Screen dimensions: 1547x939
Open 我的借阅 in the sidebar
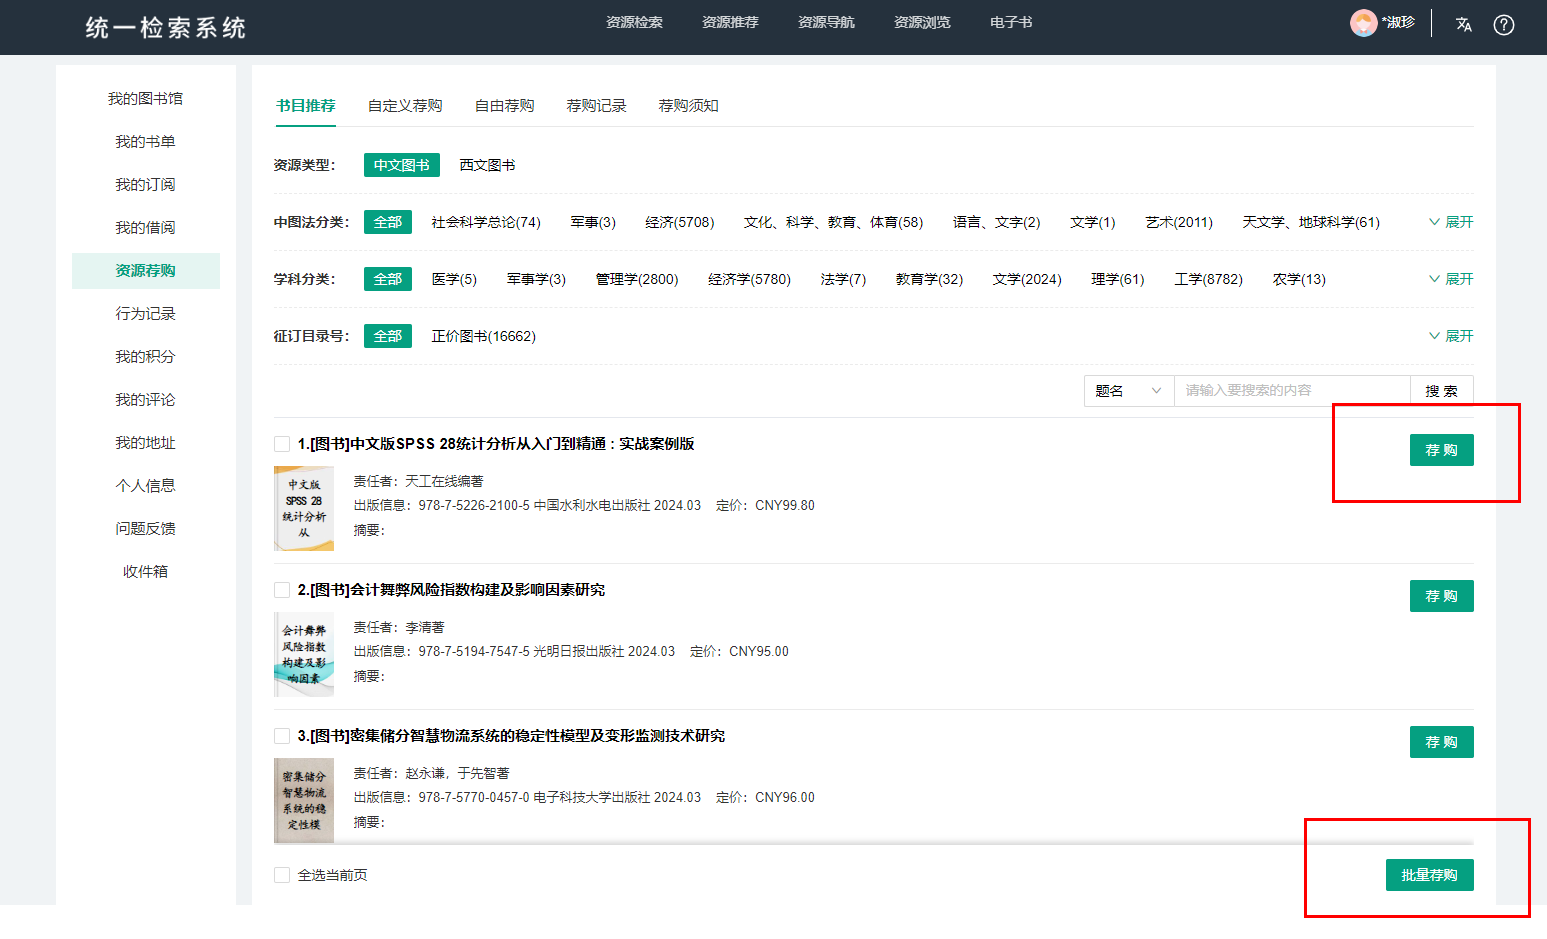[145, 228]
